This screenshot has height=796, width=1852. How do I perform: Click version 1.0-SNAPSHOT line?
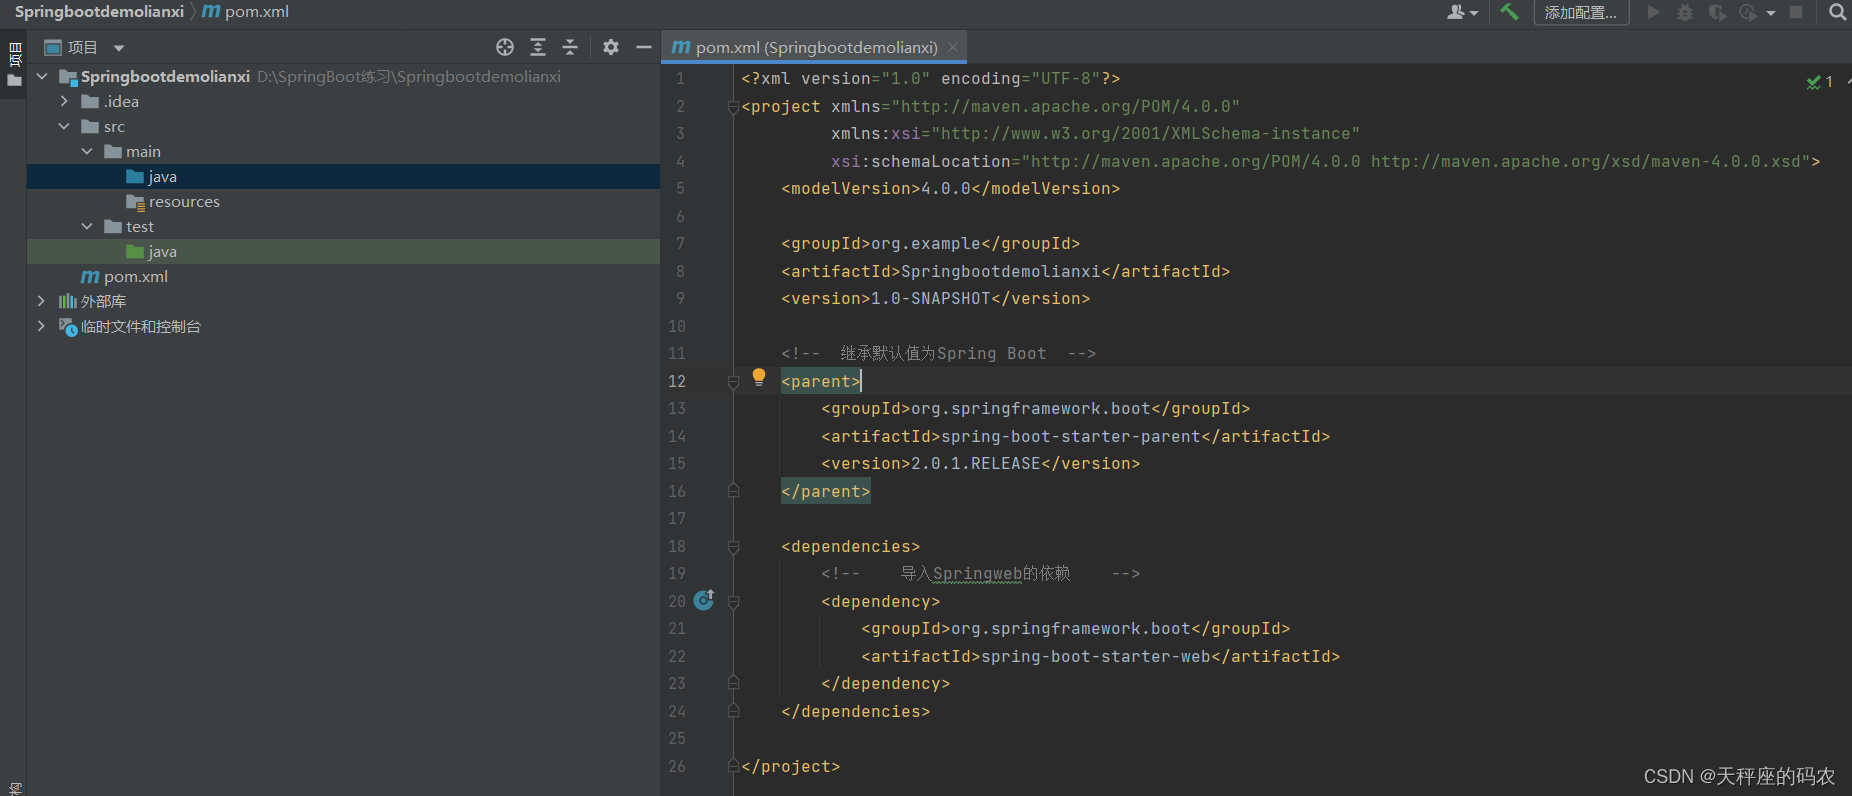(x=935, y=299)
